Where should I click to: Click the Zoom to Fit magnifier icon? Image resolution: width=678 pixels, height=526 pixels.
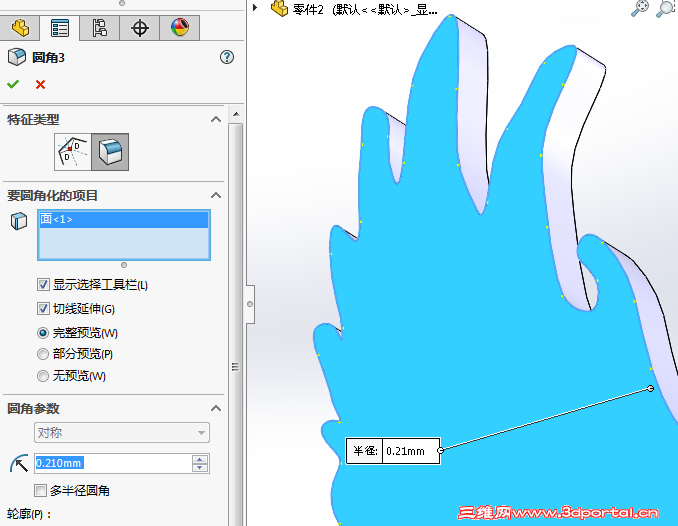640,8
